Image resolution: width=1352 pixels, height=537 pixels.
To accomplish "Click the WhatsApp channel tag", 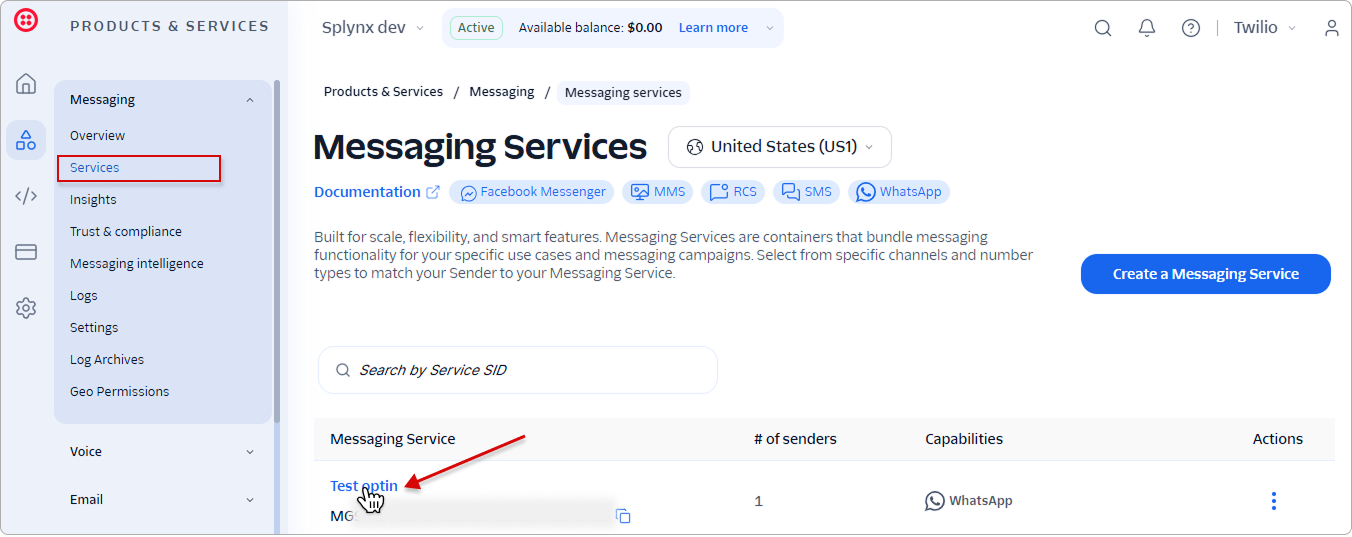I will tap(899, 192).
